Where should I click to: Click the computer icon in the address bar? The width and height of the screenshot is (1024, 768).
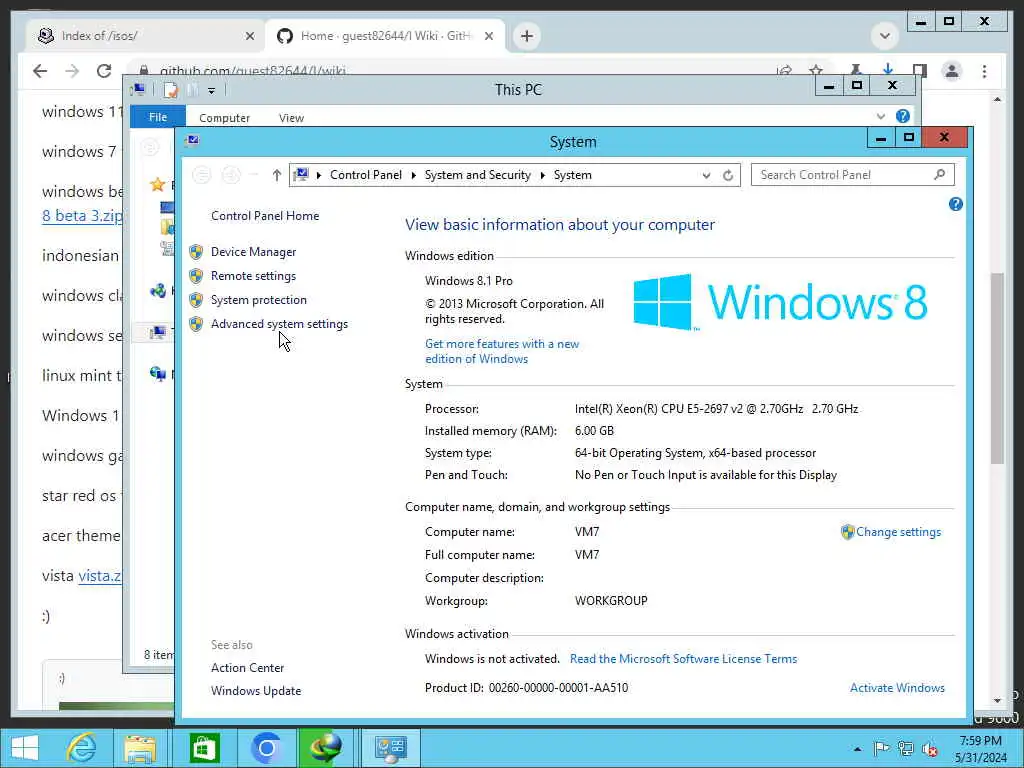click(x=301, y=174)
